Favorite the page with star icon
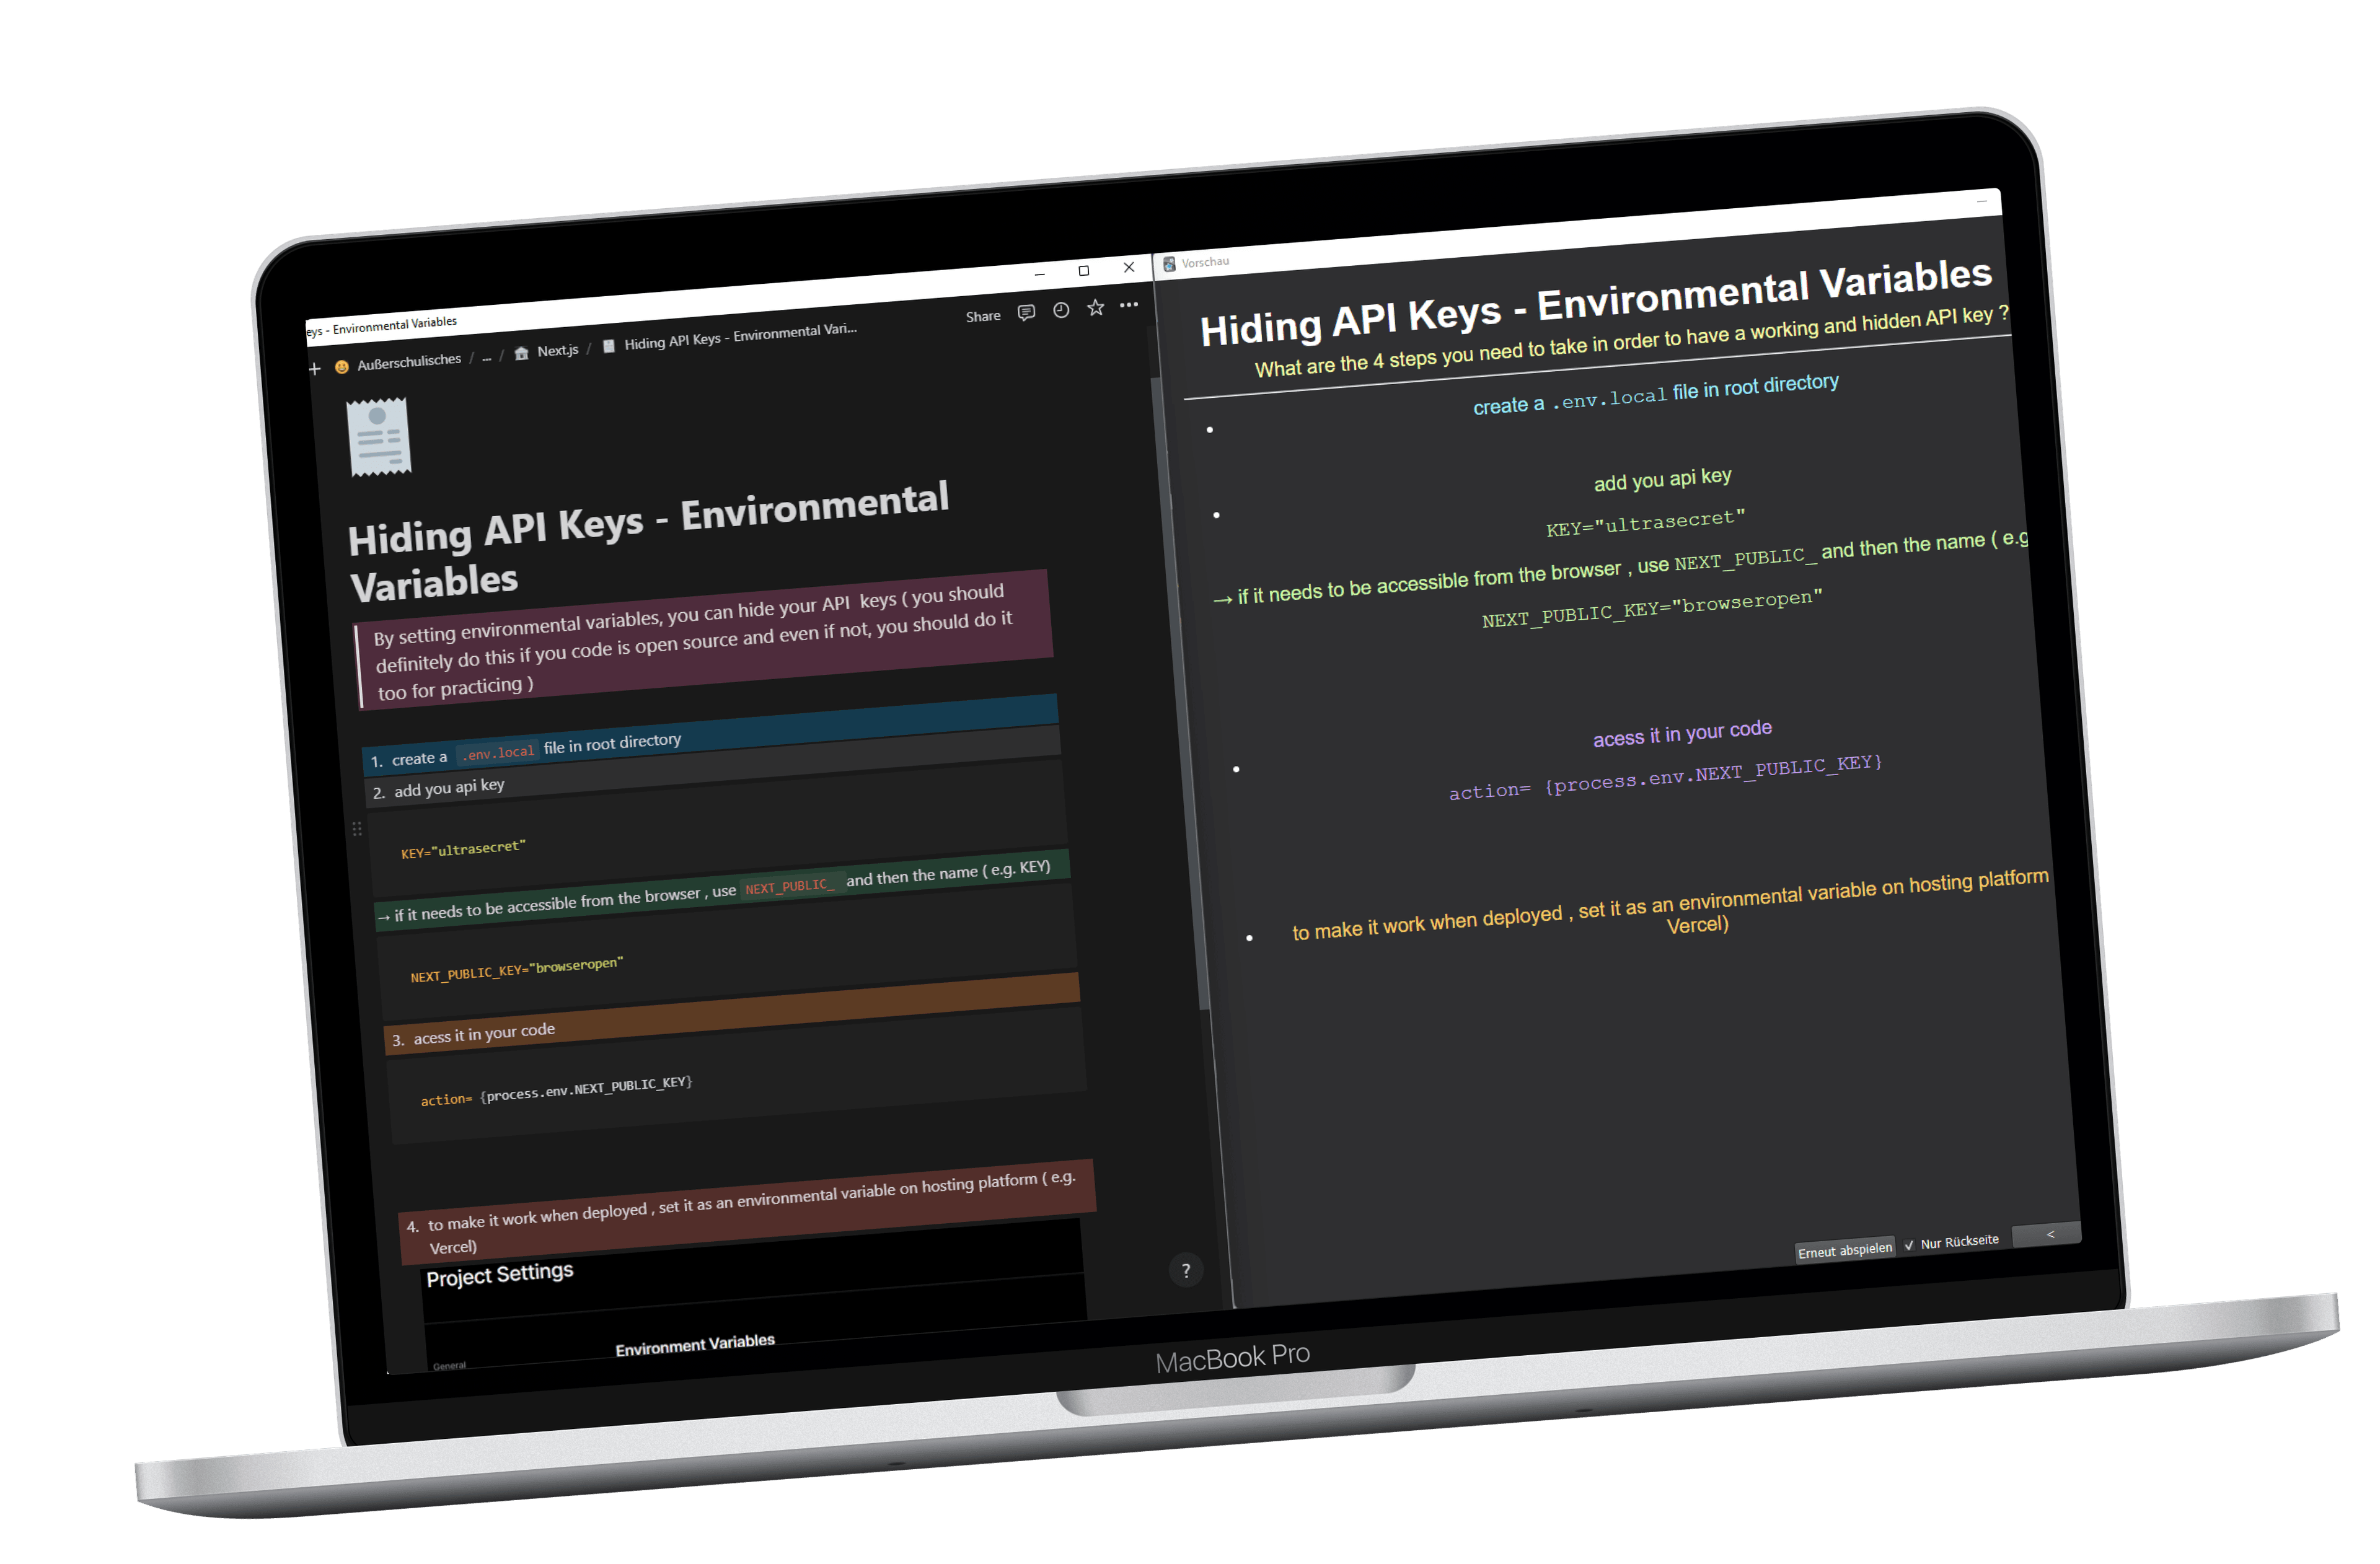The height and width of the screenshot is (1564, 2380). (x=1096, y=308)
